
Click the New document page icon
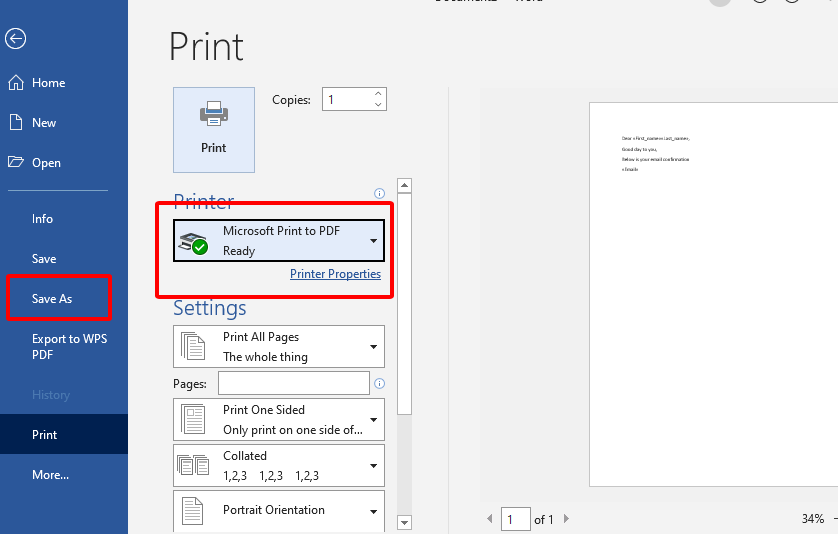pos(16,122)
